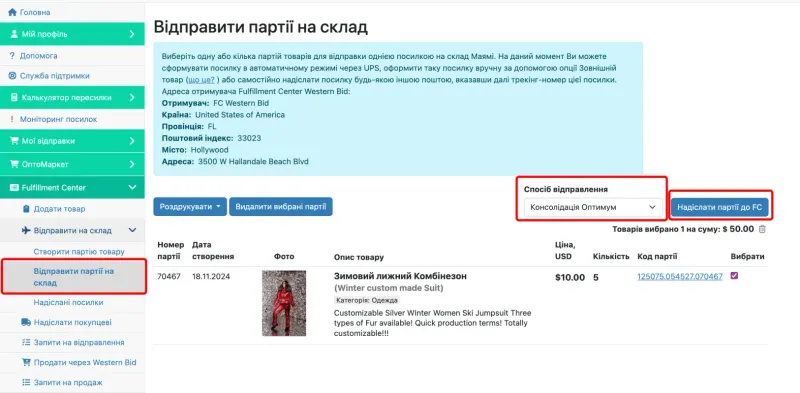Click the list icon beside Запити на відправлення

point(26,342)
